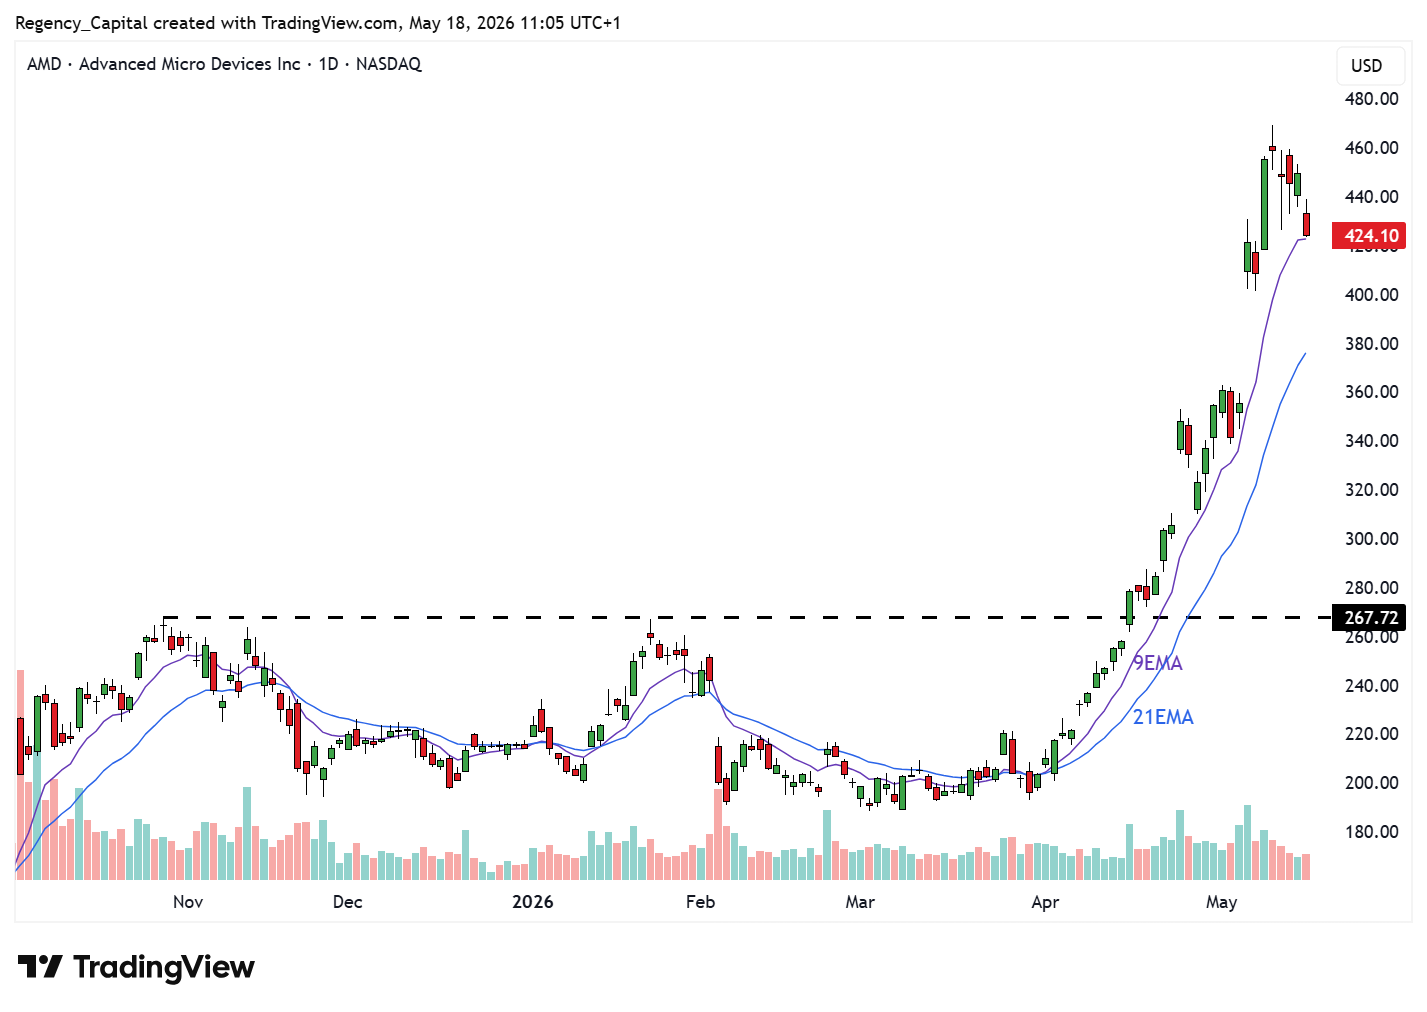This screenshot has height=1012, width=1427.
Task: Click the Nov label on time axis
Action: [x=188, y=902]
